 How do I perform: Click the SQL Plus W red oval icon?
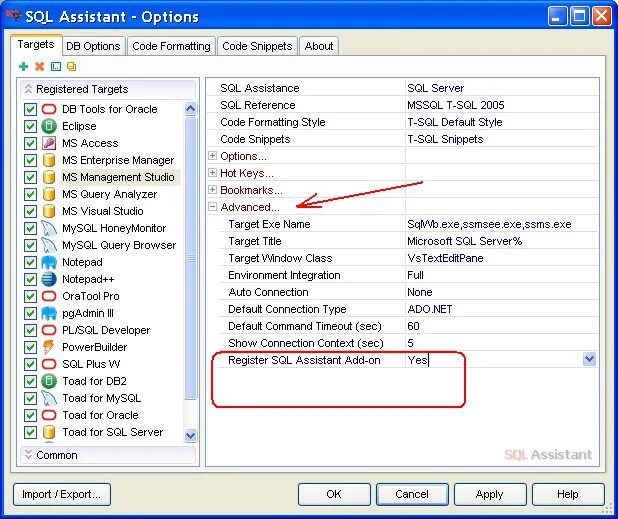tap(49, 364)
